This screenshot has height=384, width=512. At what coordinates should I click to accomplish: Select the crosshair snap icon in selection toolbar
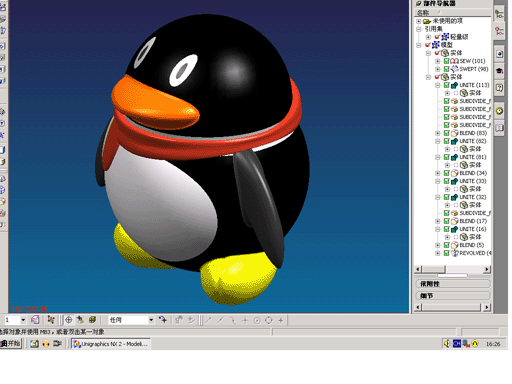coord(68,320)
